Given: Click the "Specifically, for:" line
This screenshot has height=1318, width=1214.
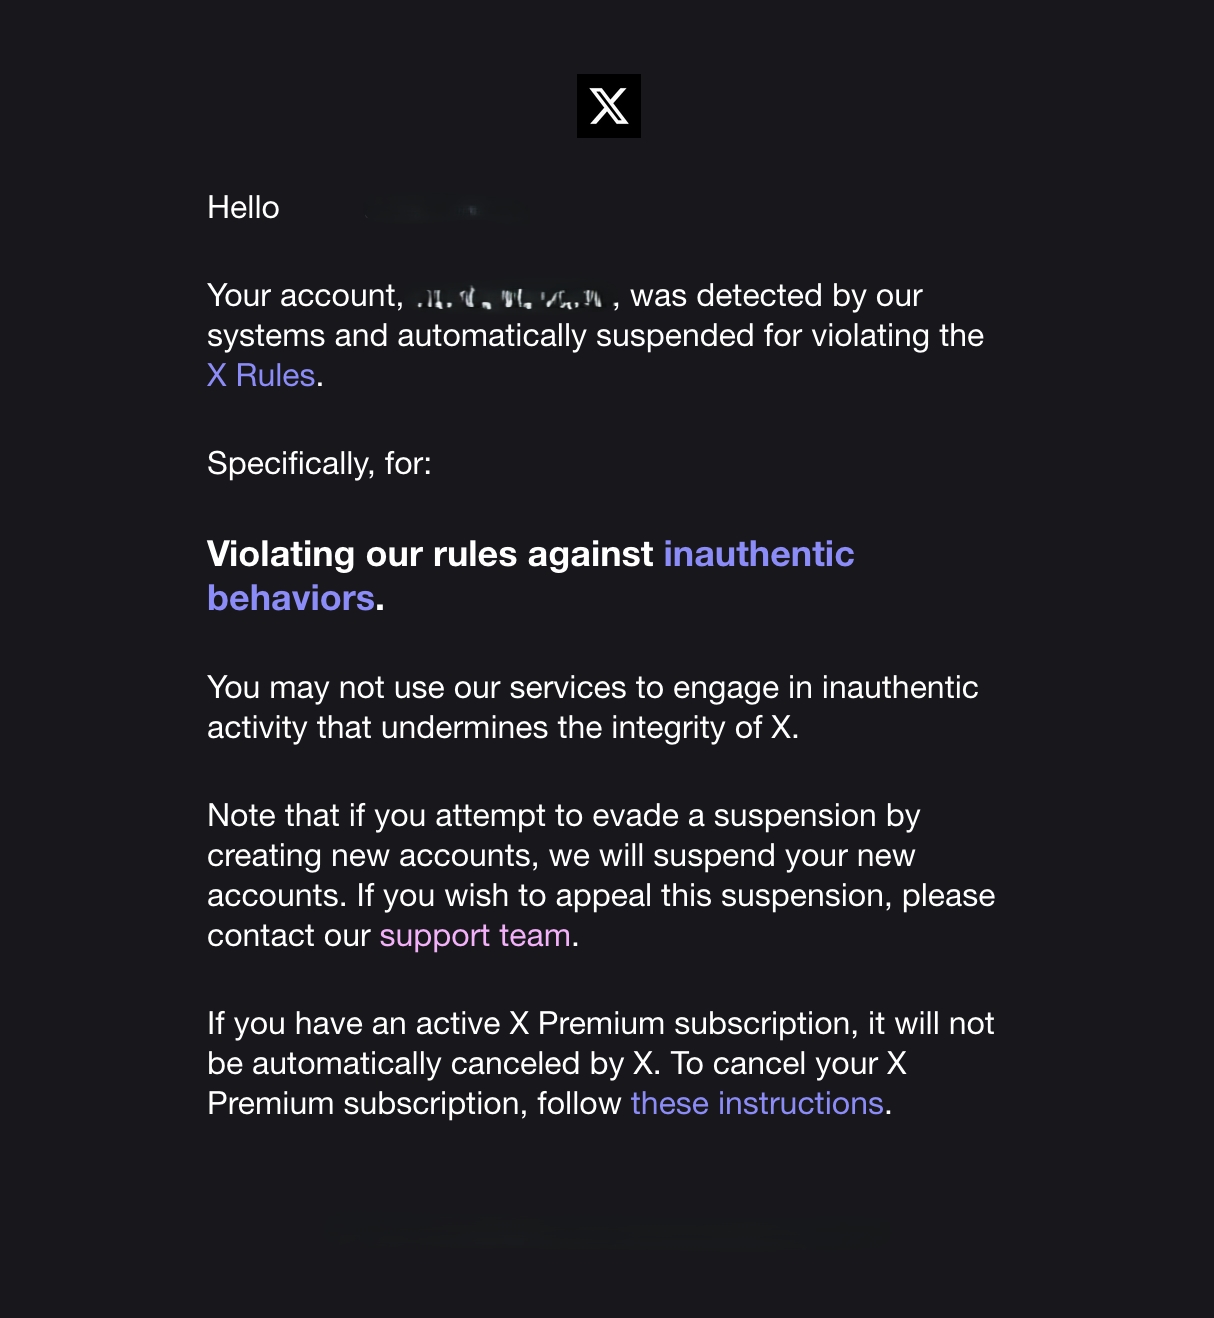Looking at the screenshot, I should (319, 464).
